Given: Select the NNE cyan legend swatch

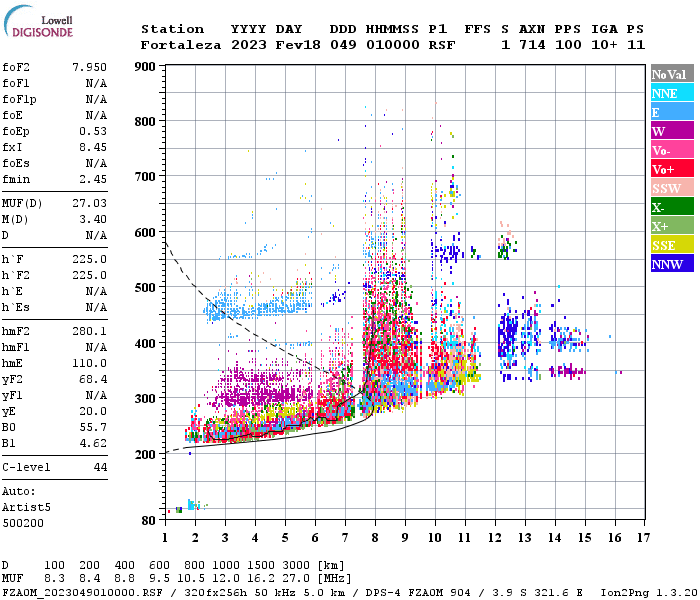Looking at the screenshot, I should pyautogui.click(x=672, y=93).
